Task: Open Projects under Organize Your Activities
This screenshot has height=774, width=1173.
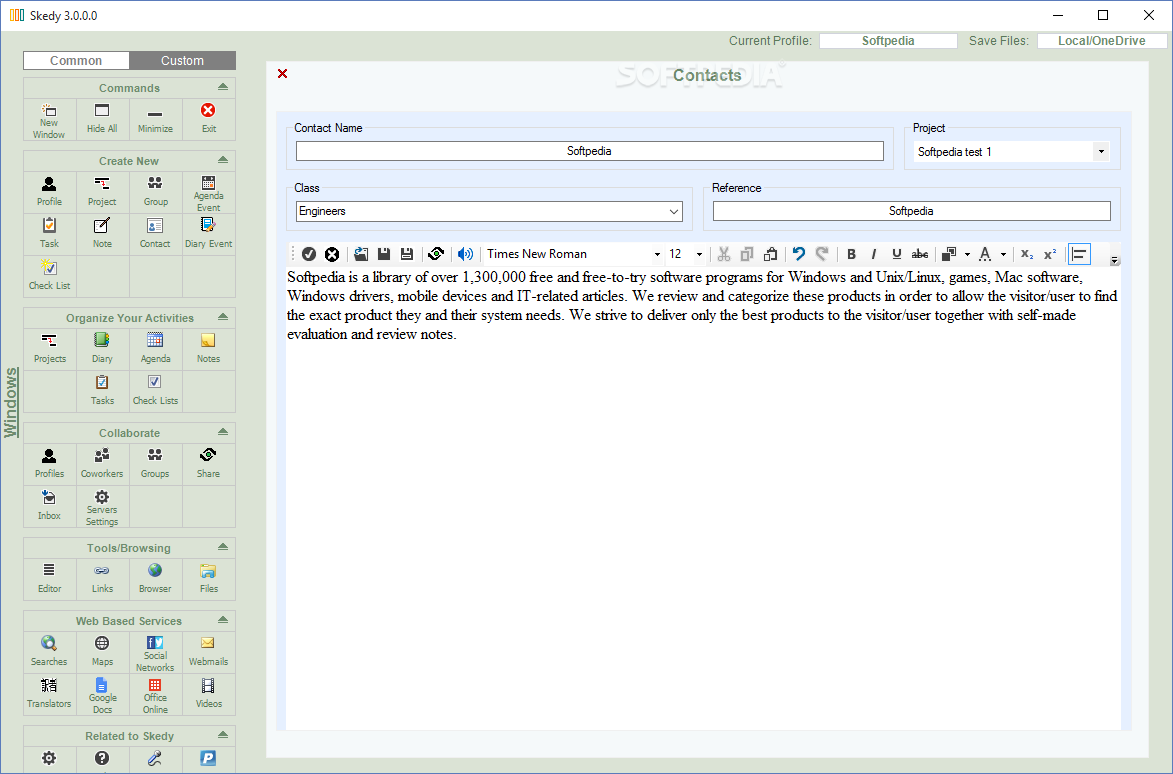Action: pyautogui.click(x=49, y=348)
